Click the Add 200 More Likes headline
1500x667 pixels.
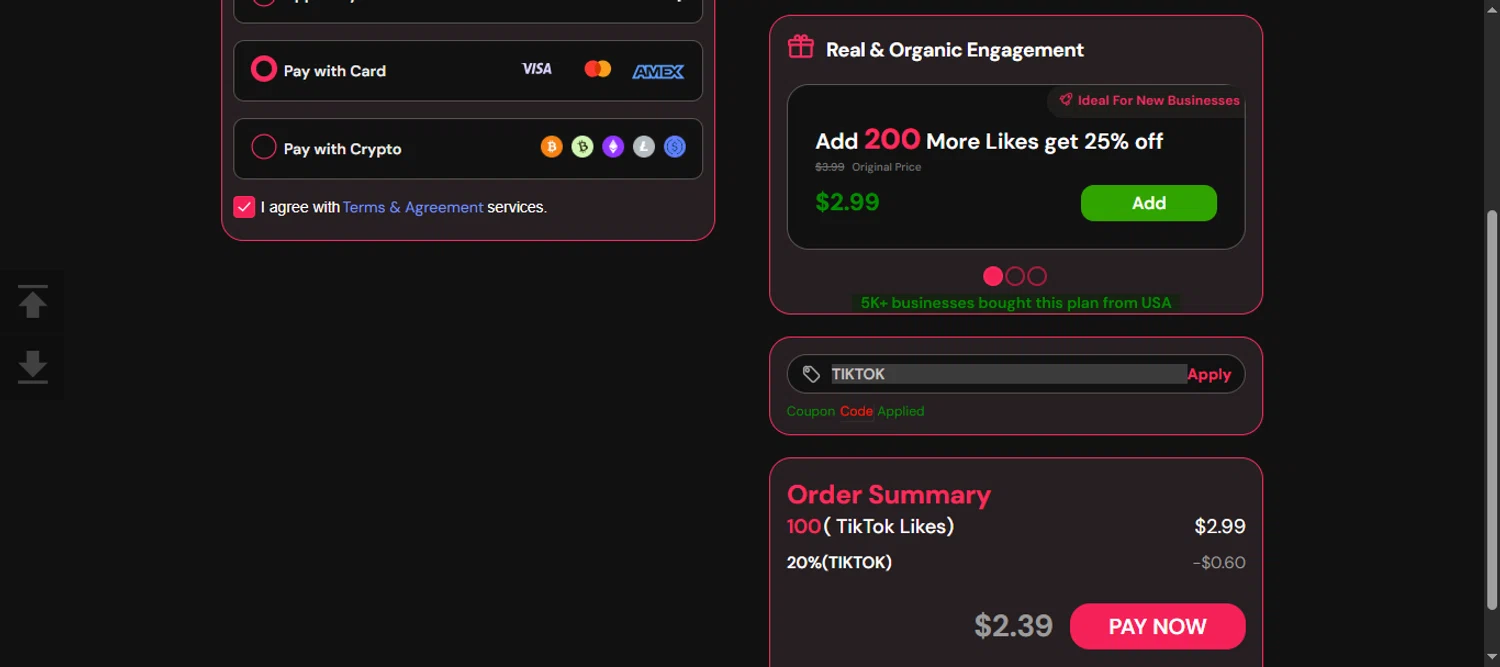click(x=989, y=139)
